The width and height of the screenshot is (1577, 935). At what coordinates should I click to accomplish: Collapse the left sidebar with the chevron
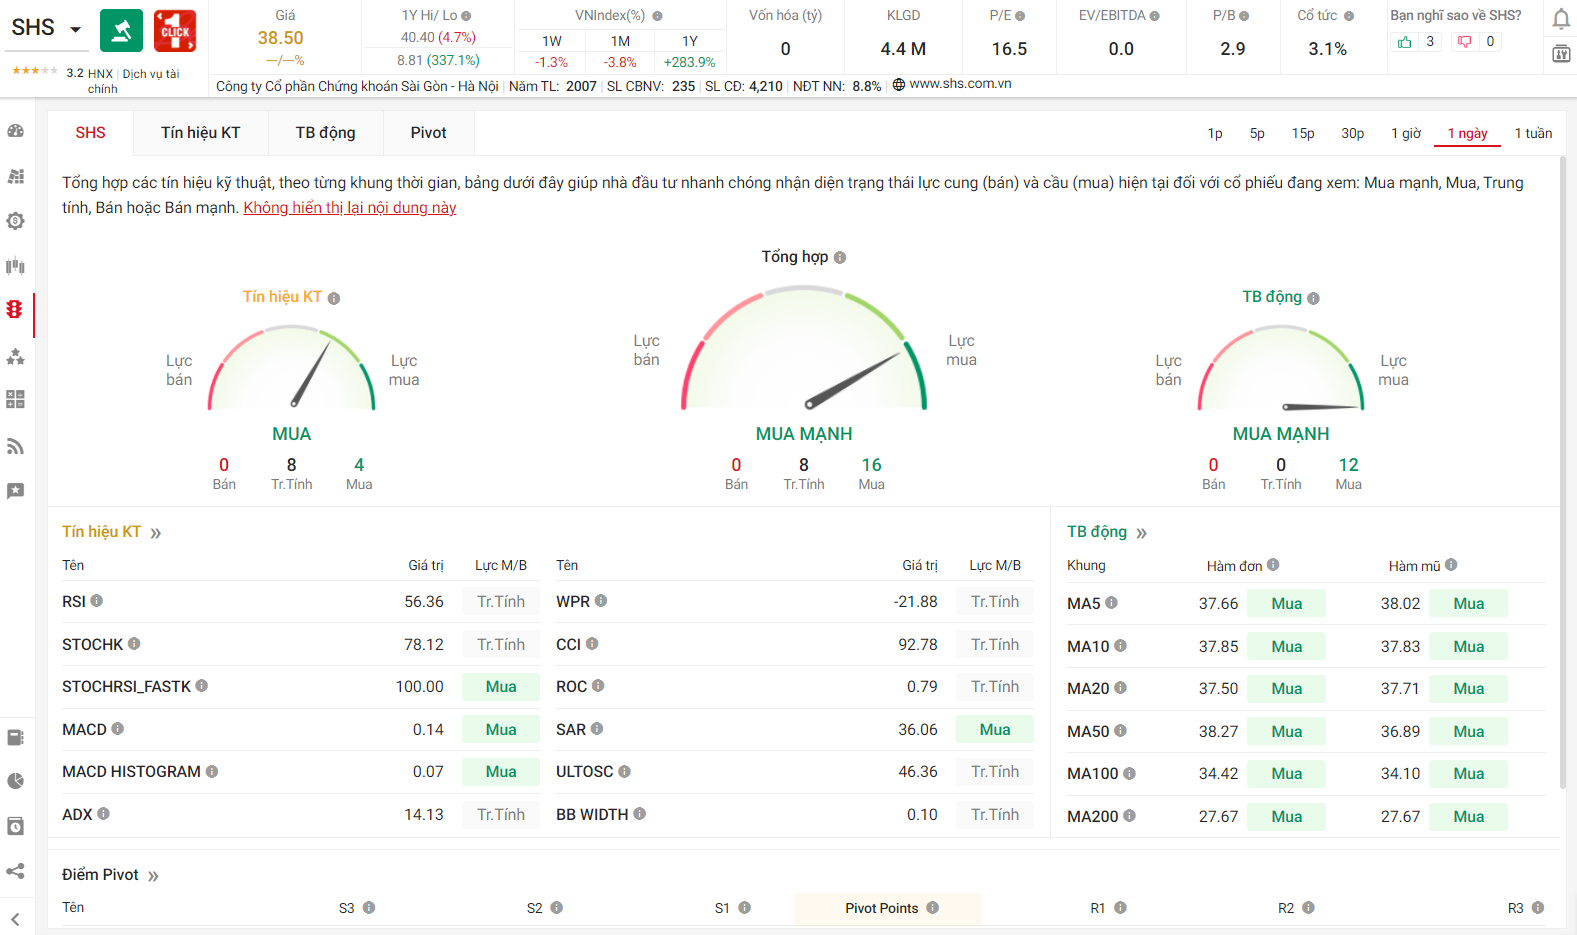15,918
